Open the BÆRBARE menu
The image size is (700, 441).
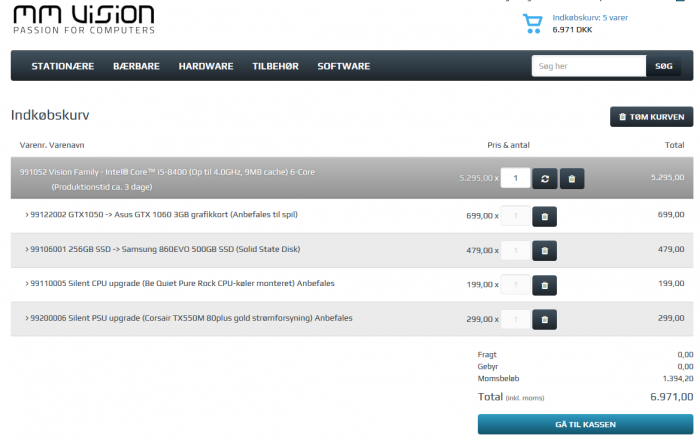pyautogui.click(x=136, y=66)
